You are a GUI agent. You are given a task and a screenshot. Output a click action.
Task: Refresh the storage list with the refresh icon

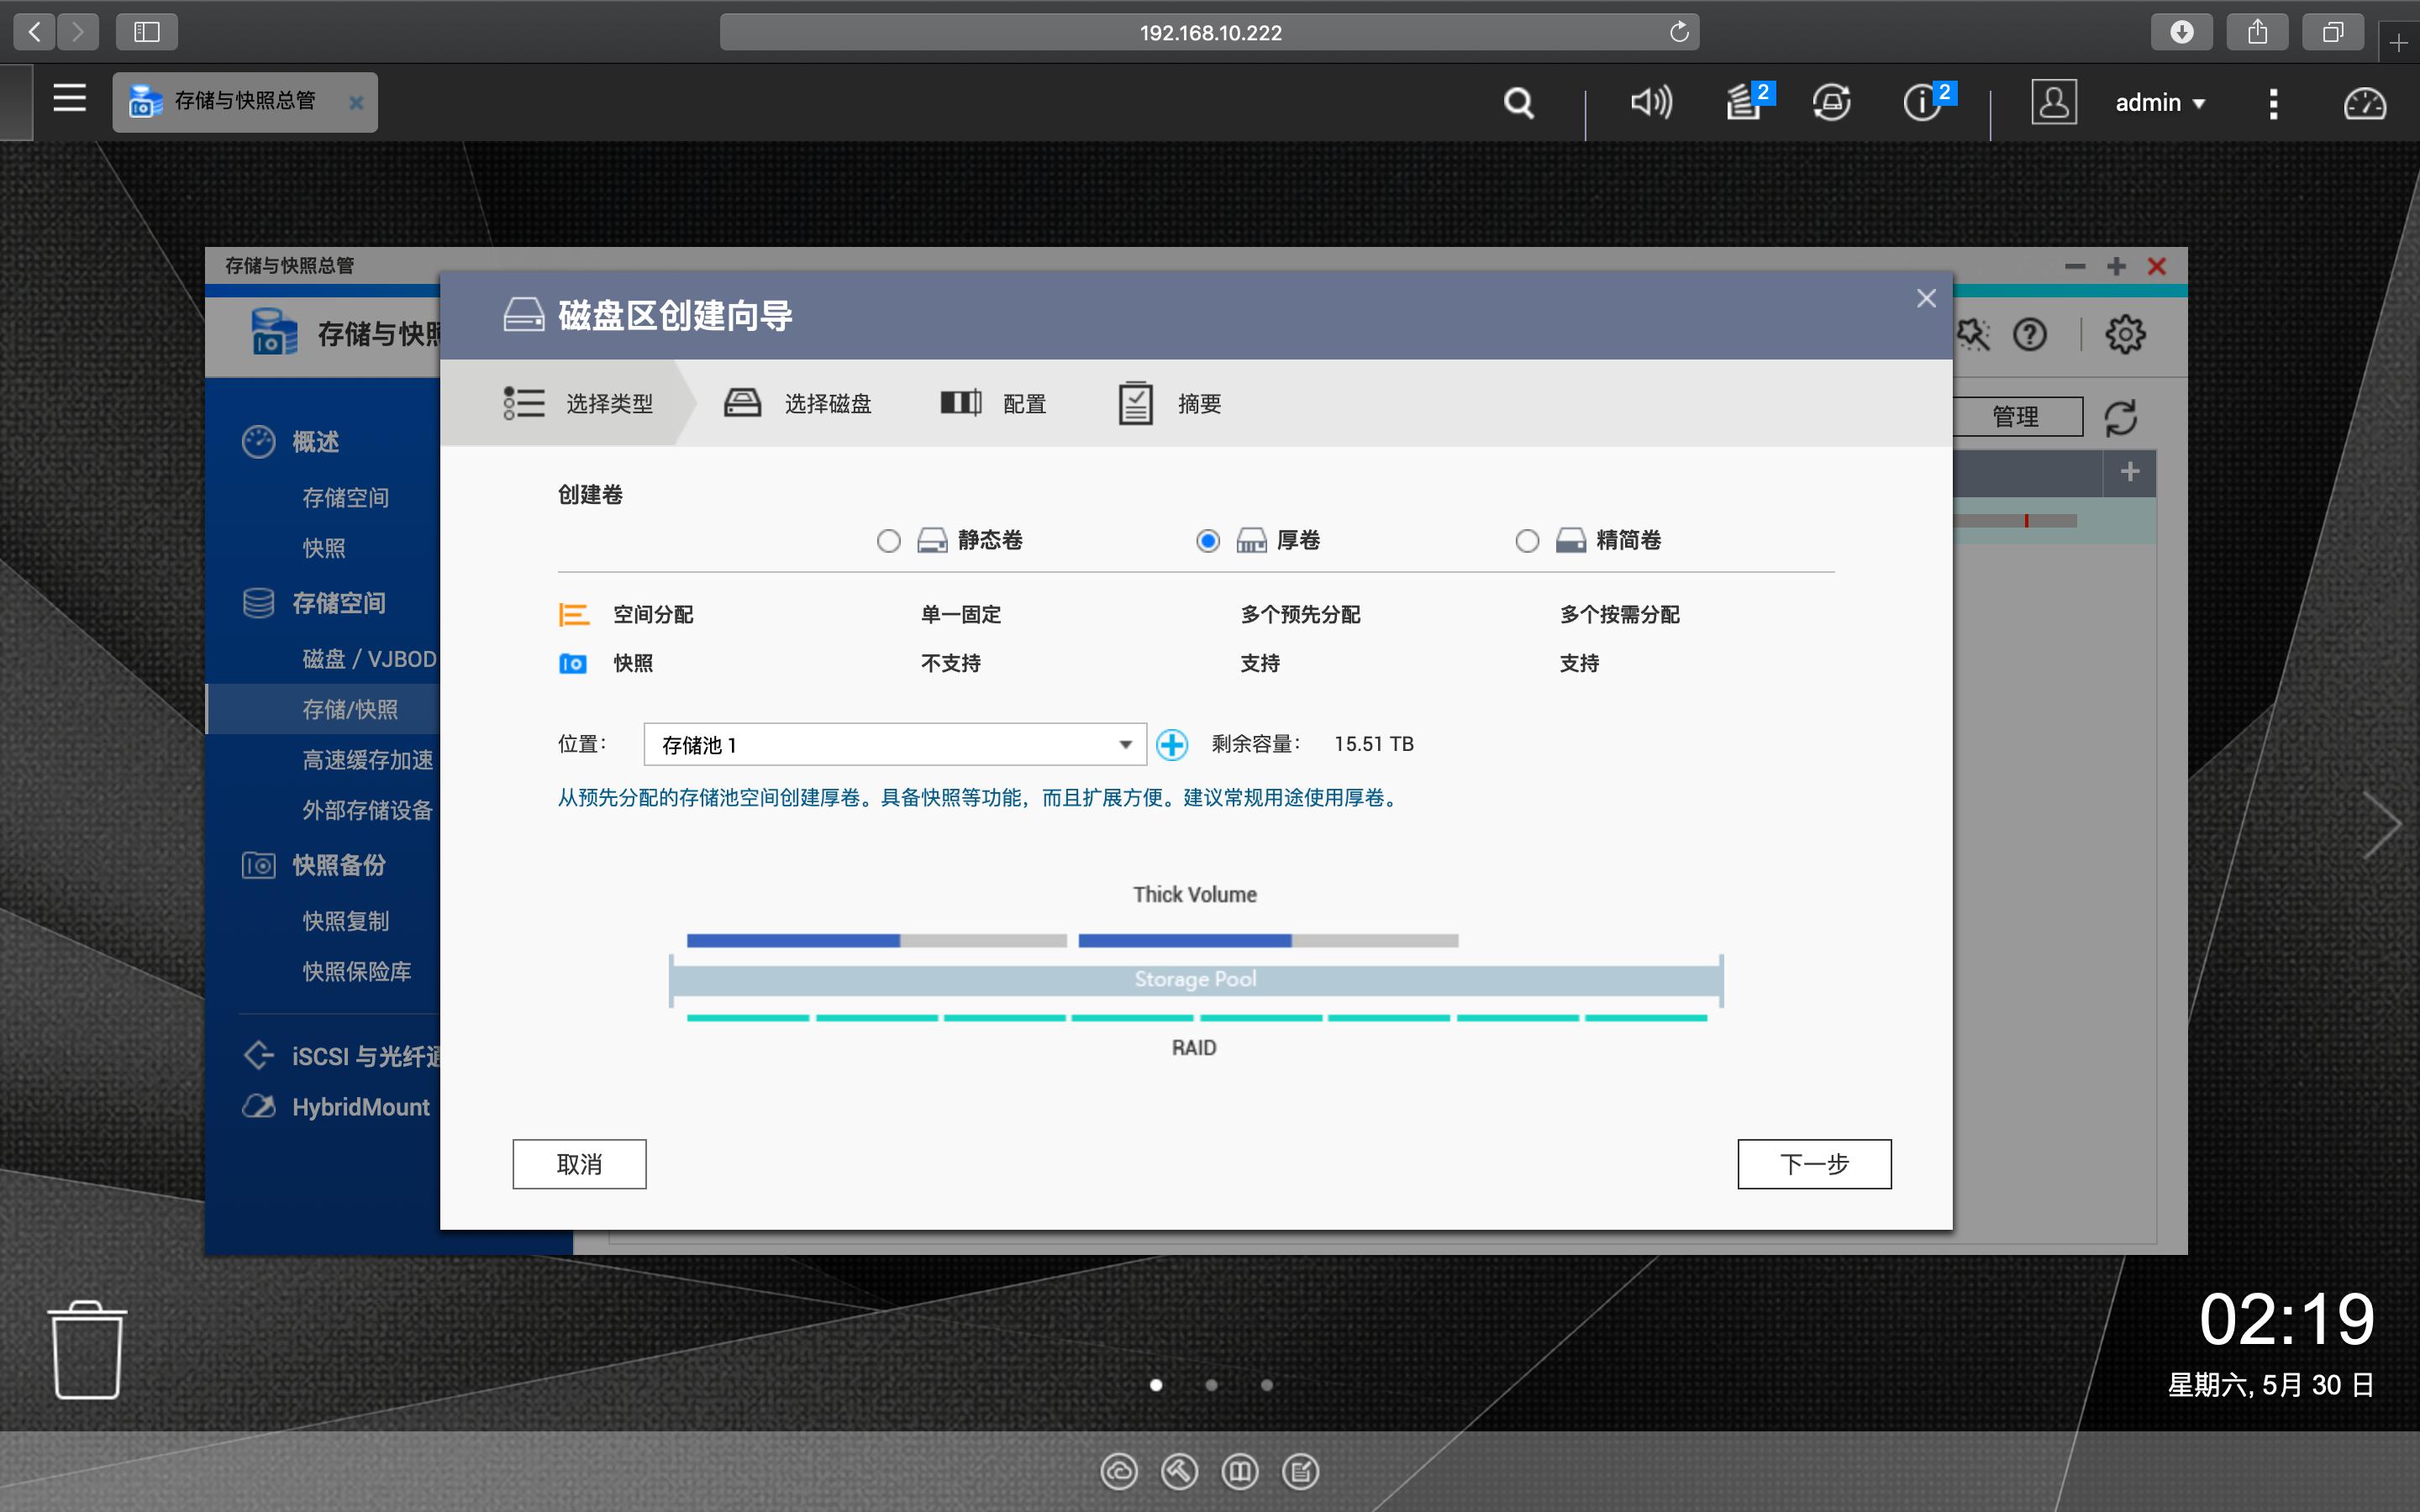tap(2120, 417)
